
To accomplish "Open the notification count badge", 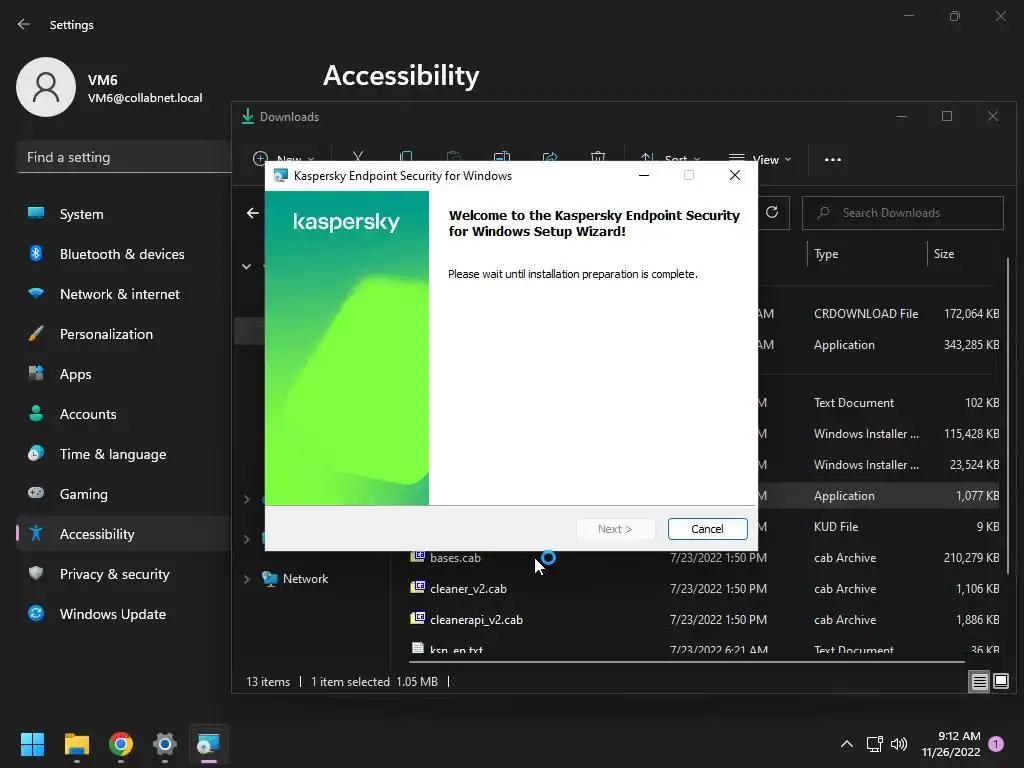I will [x=996, y=744].
